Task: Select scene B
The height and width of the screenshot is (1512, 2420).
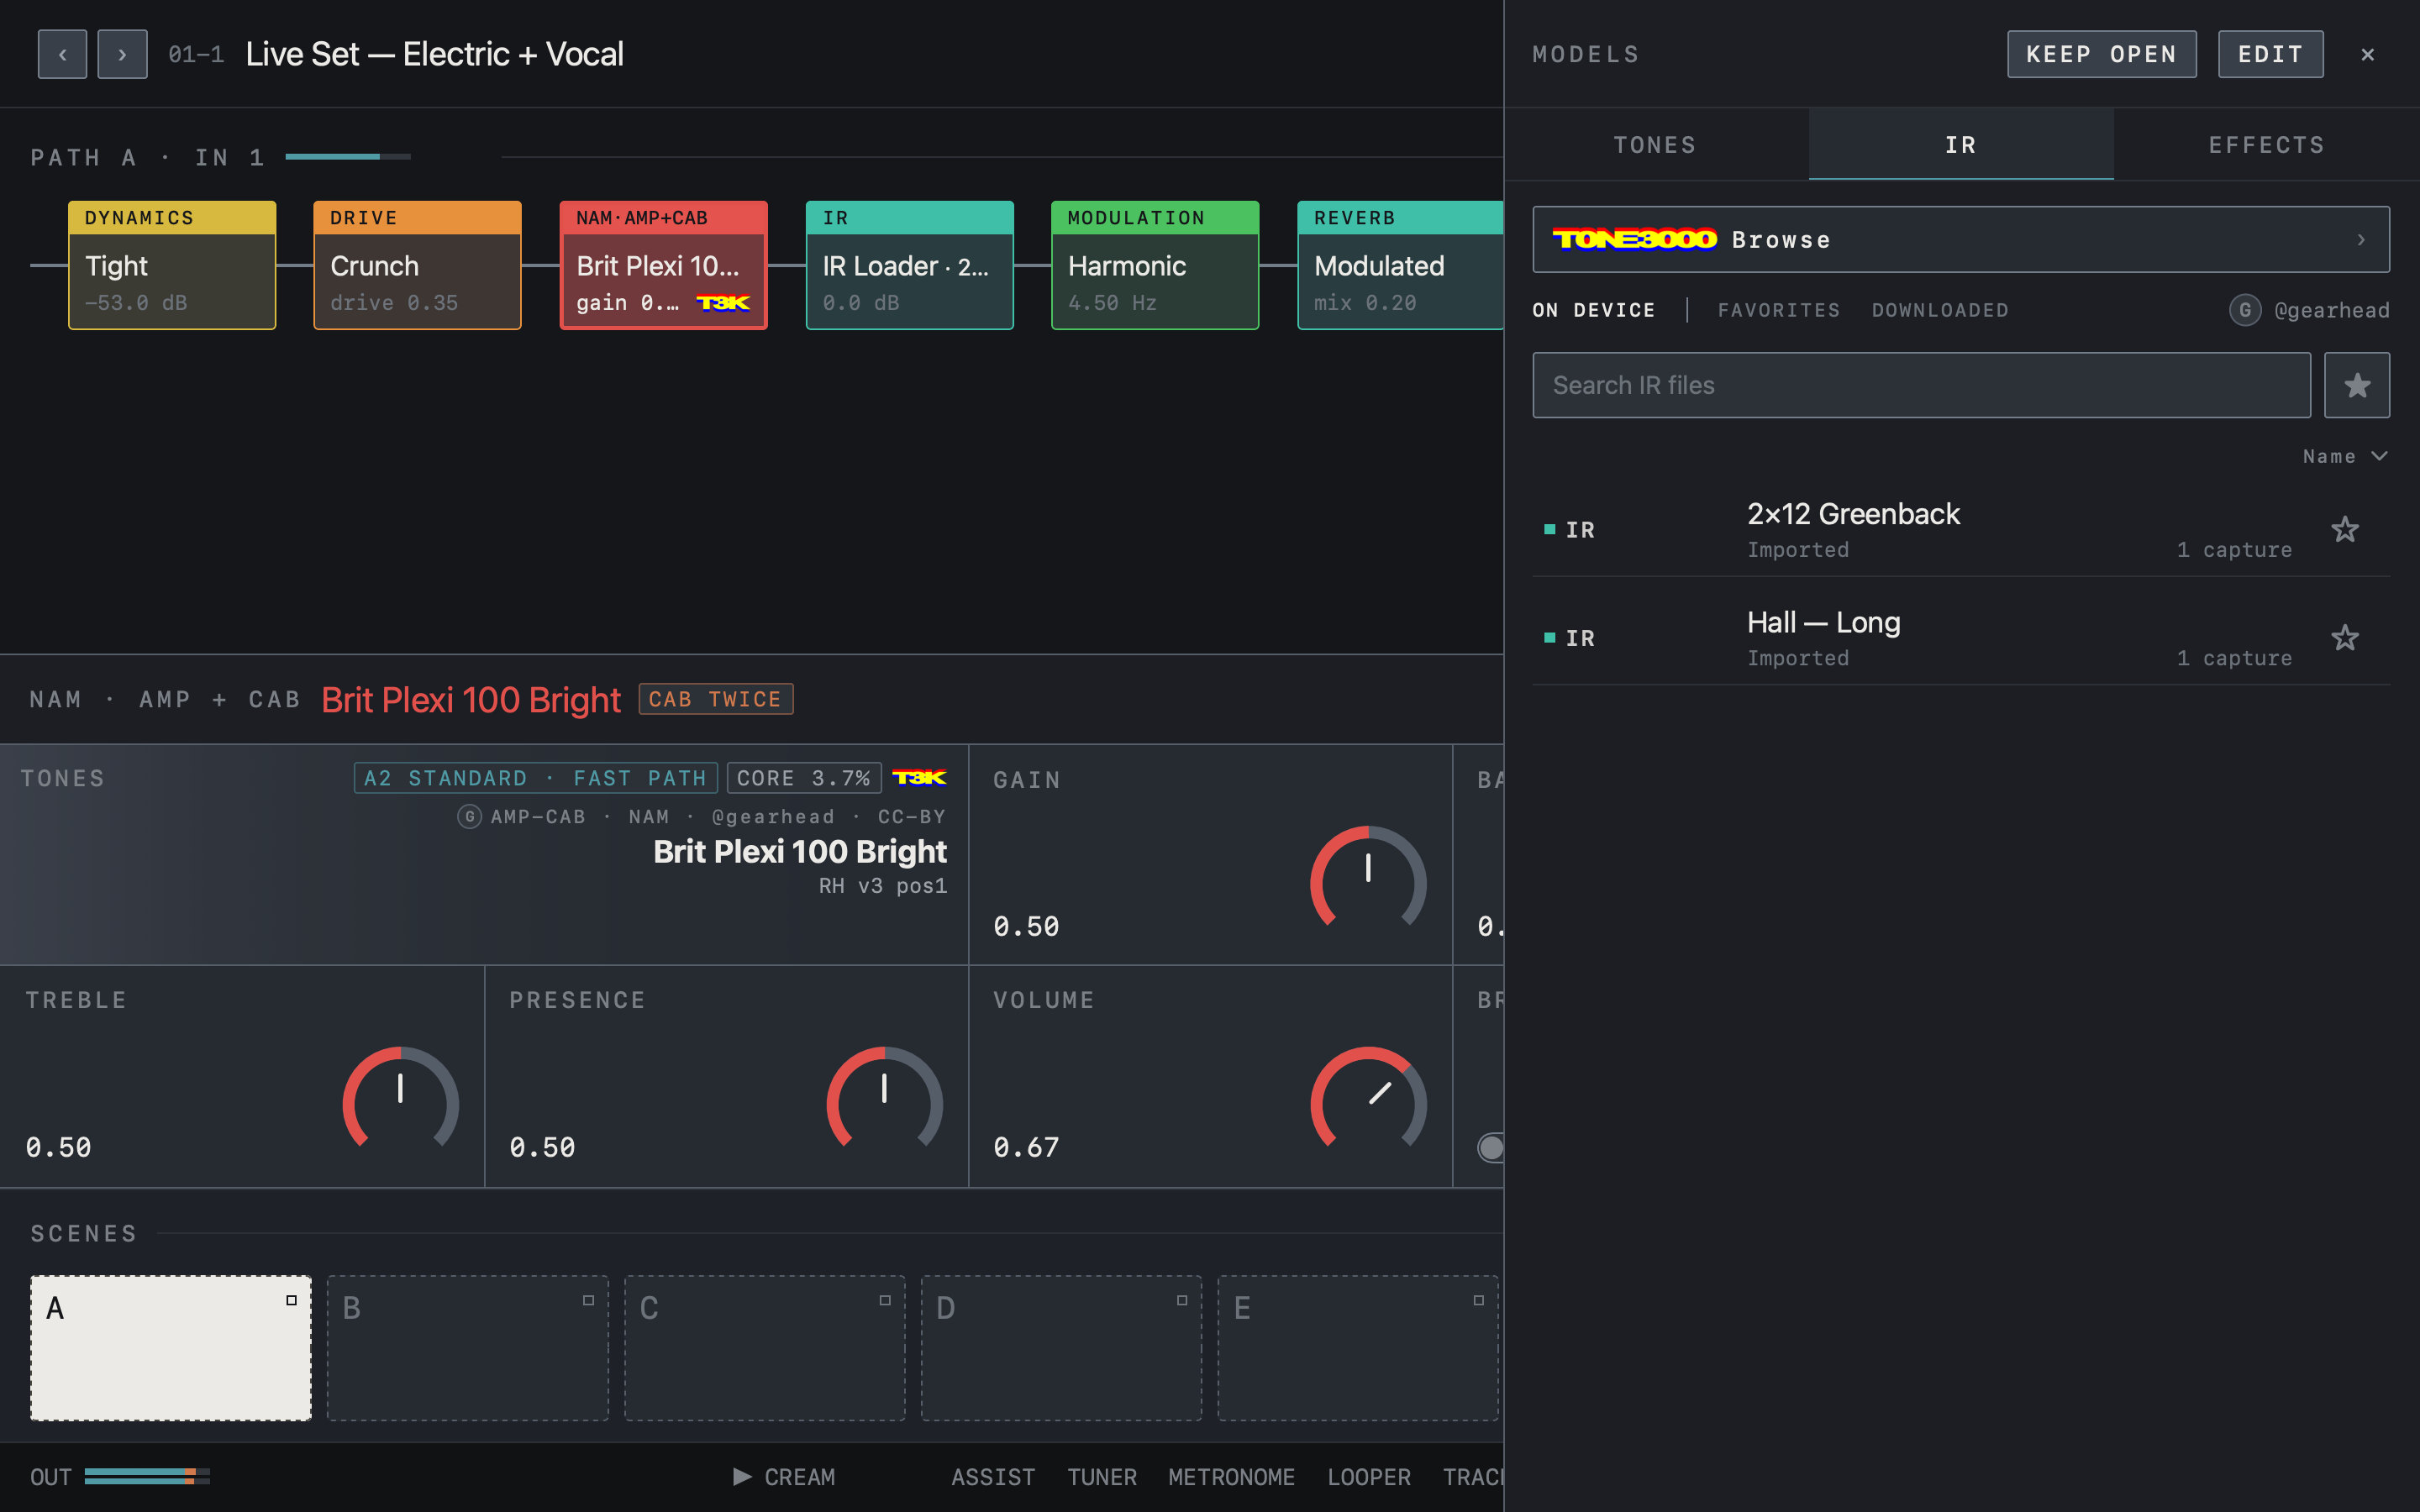Action: [467, 1347]
